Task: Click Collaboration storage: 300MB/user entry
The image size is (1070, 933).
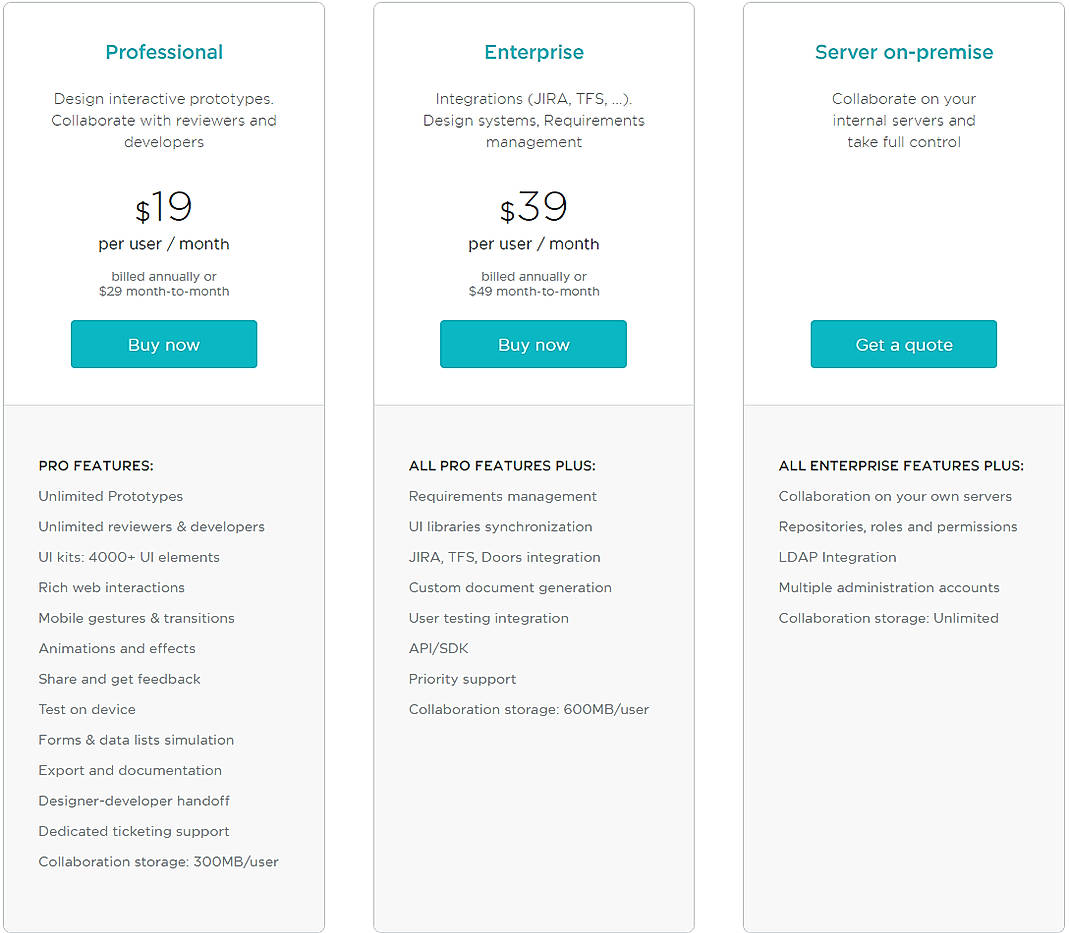Action: click(158, 861)
